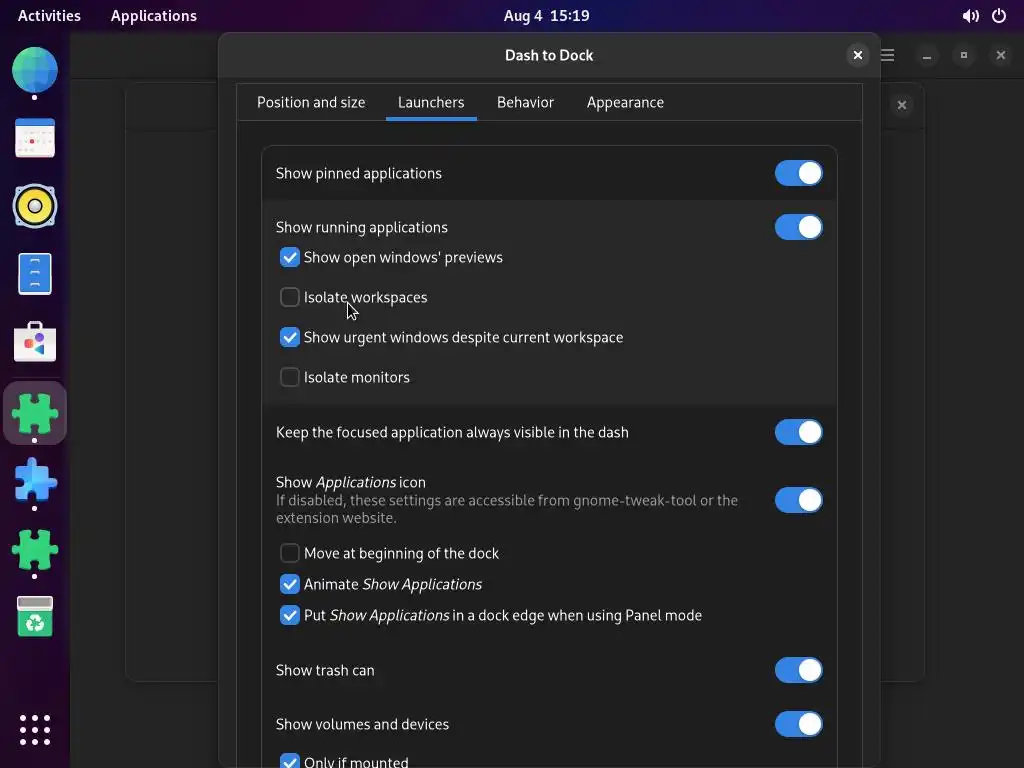The image size is (1024, 768).
Task: Switch to the Appearance tab
Action: click(625, 102)
